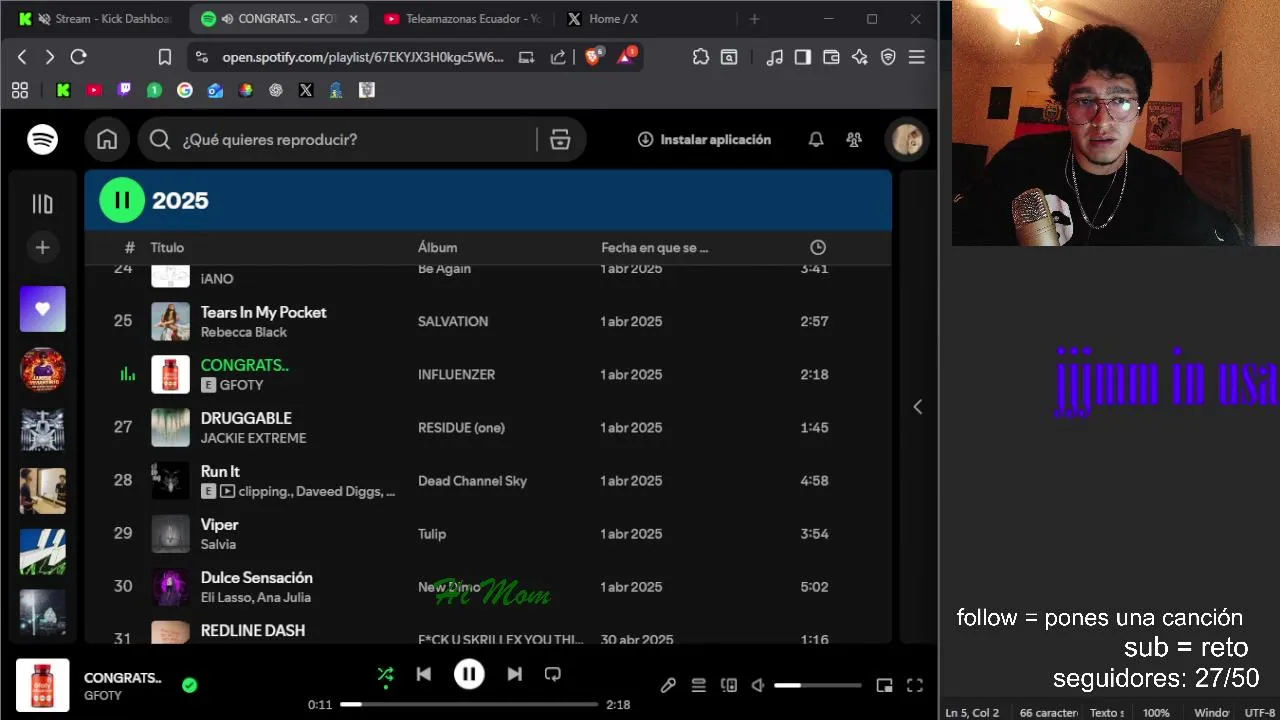Image resolution: width=1280 pixels, height=720 pixels.
Task: Bookmark this page with the bookmark icon
Action: click(165, 57)
